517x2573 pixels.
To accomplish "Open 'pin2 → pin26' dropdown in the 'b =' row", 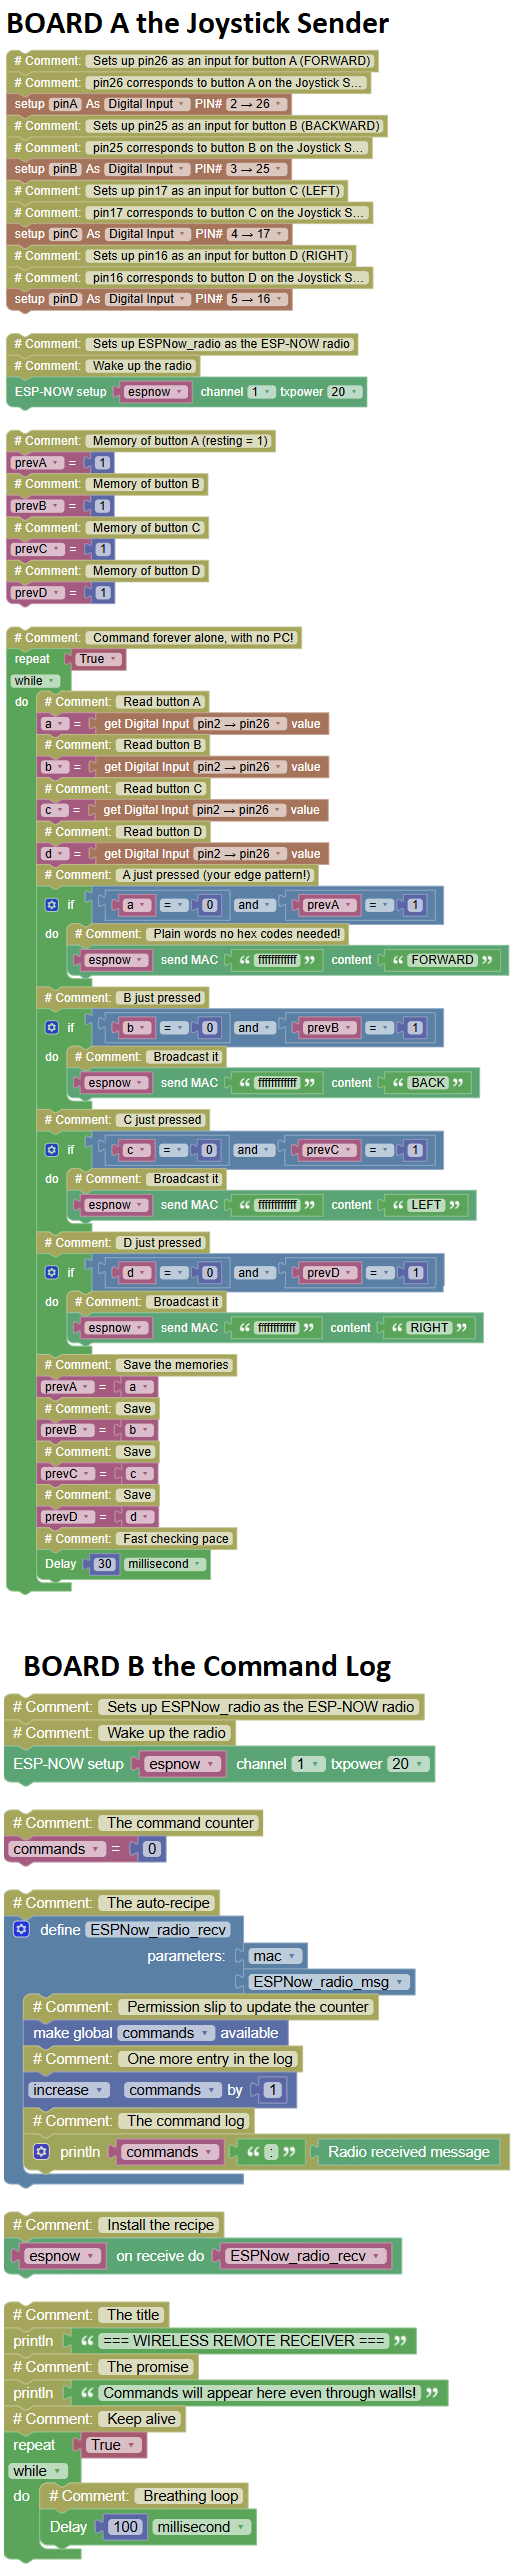I will click(x=238, y=767).
